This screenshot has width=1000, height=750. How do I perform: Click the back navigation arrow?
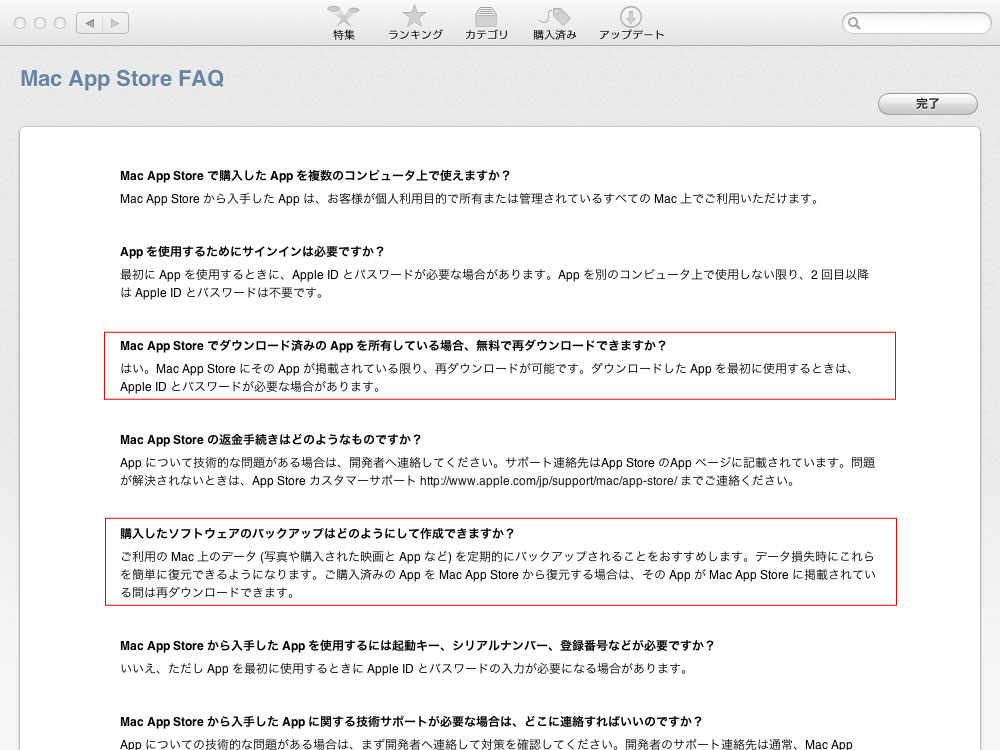[x=90, y=23]
